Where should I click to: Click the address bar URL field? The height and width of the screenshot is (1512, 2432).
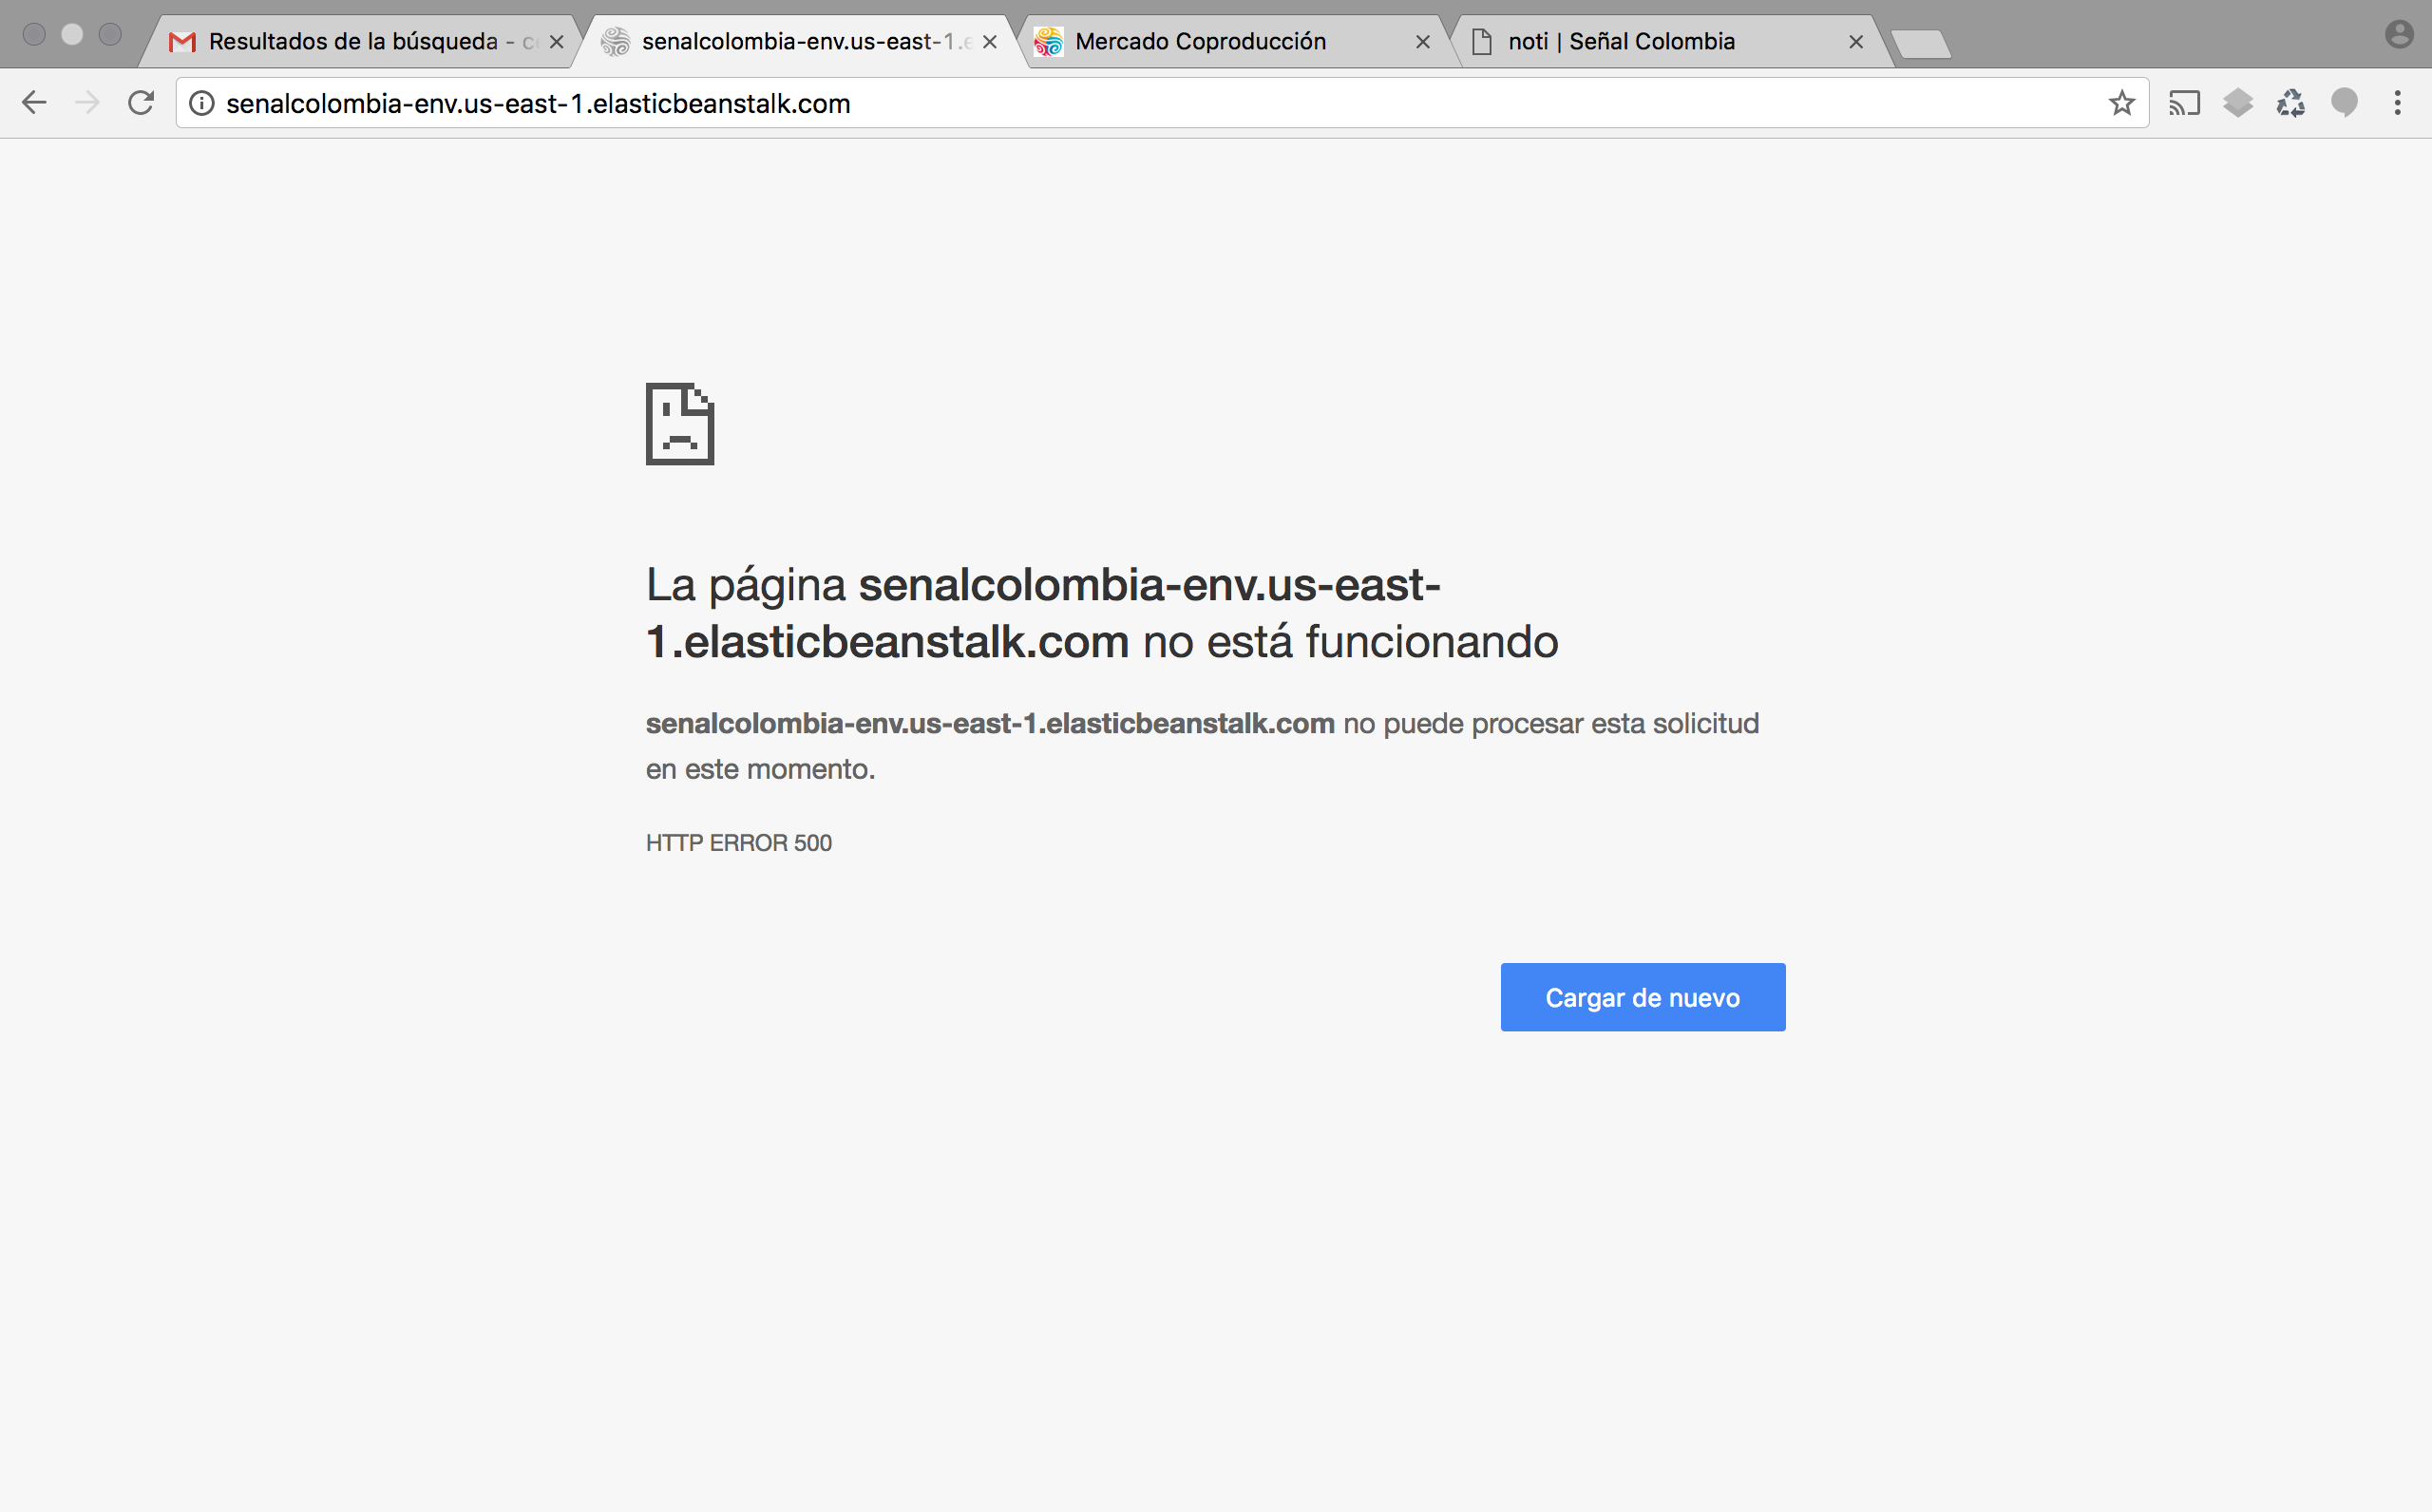pyautogui.click(x=1100, y=103)
